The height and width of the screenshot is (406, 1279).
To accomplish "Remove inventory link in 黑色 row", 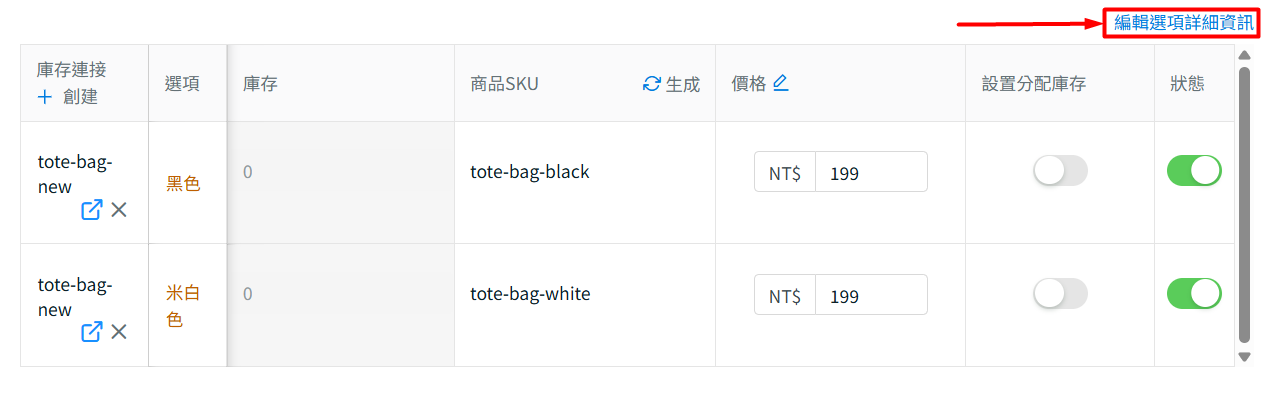I will tap(119, 209).
